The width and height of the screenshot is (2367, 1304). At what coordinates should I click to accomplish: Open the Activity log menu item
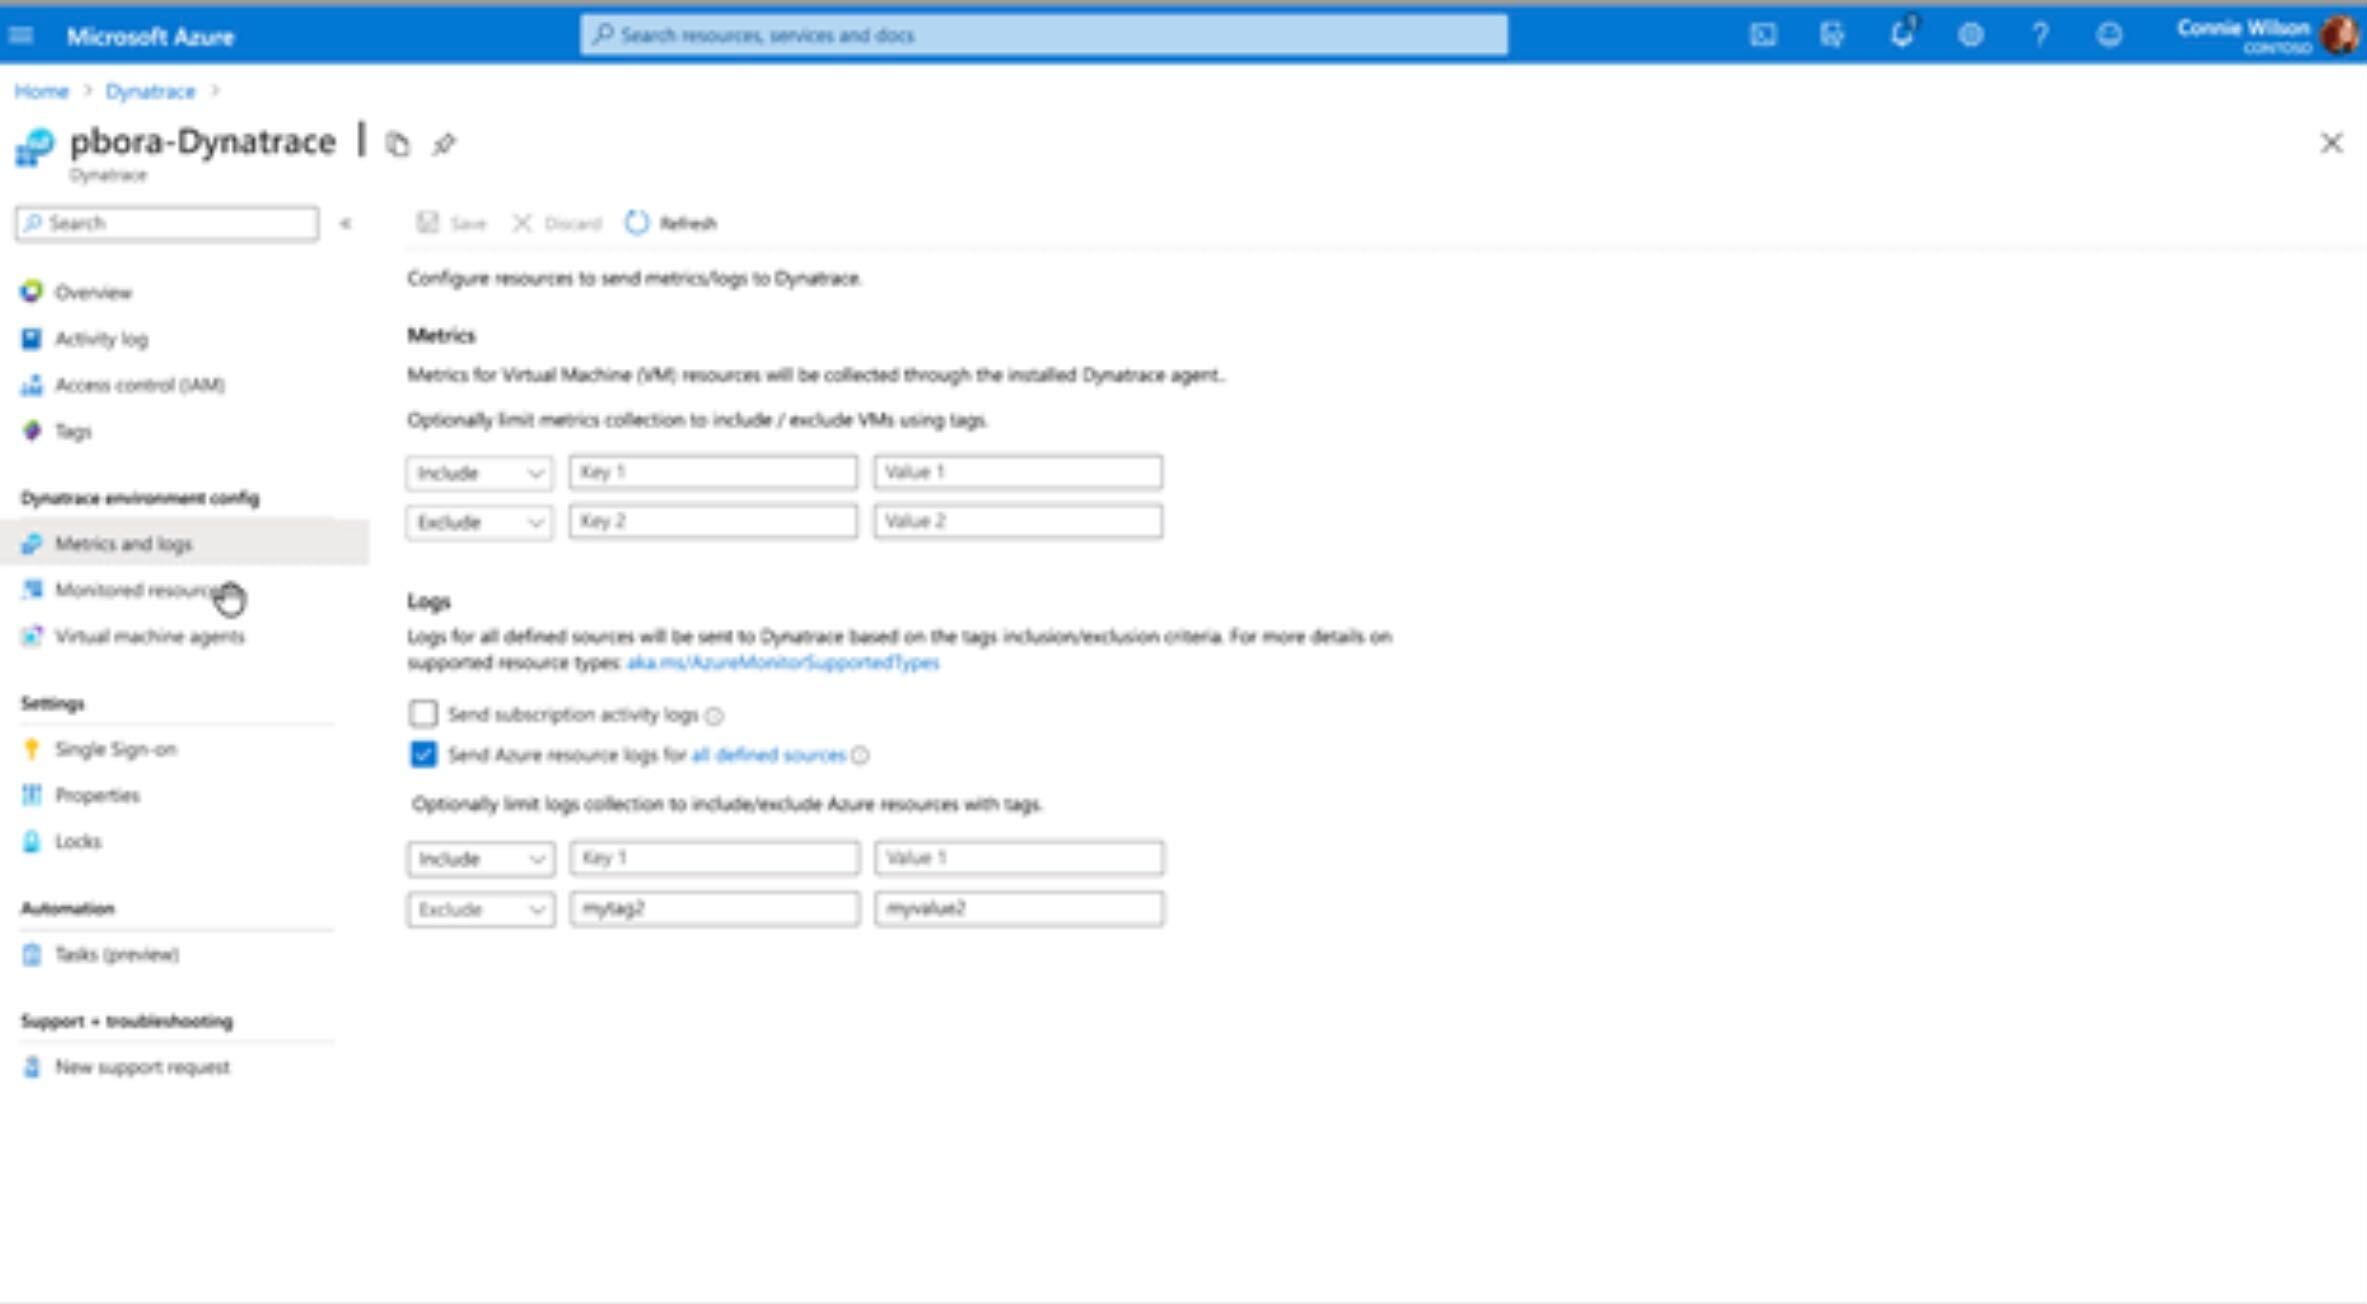pos(101,339)
